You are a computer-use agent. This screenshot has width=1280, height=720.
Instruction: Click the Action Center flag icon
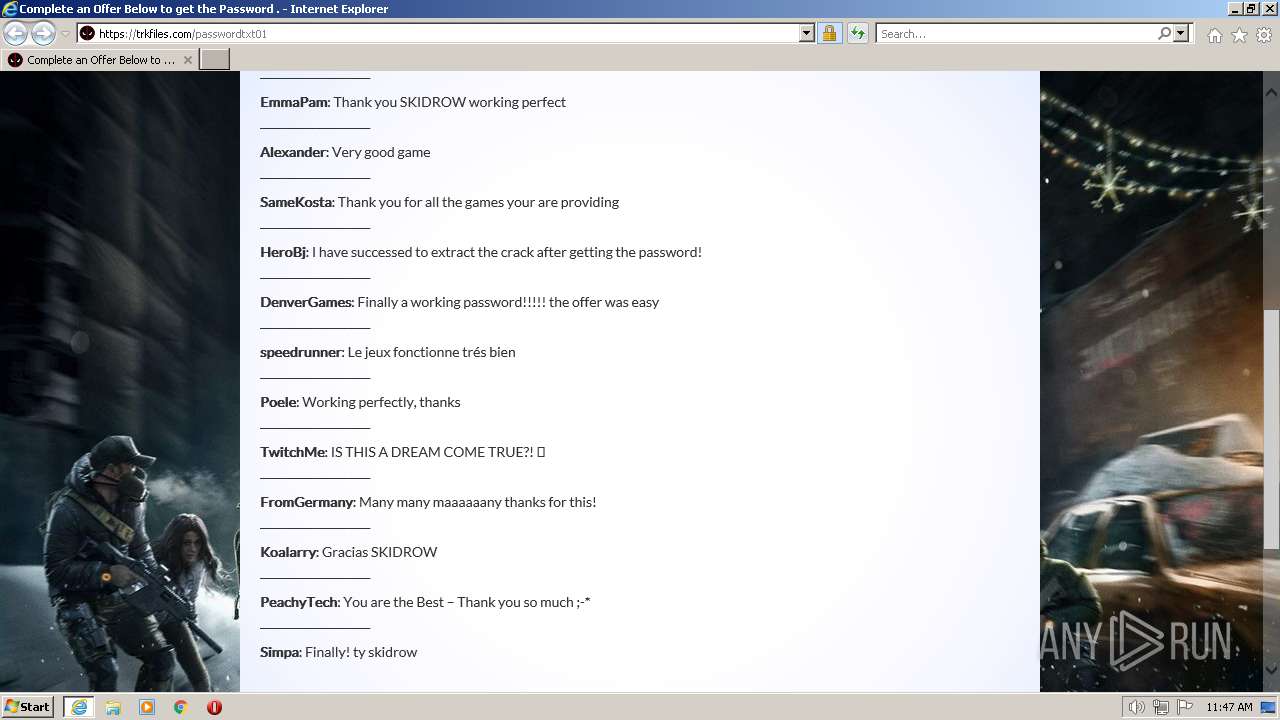[x=1185, y=707]
